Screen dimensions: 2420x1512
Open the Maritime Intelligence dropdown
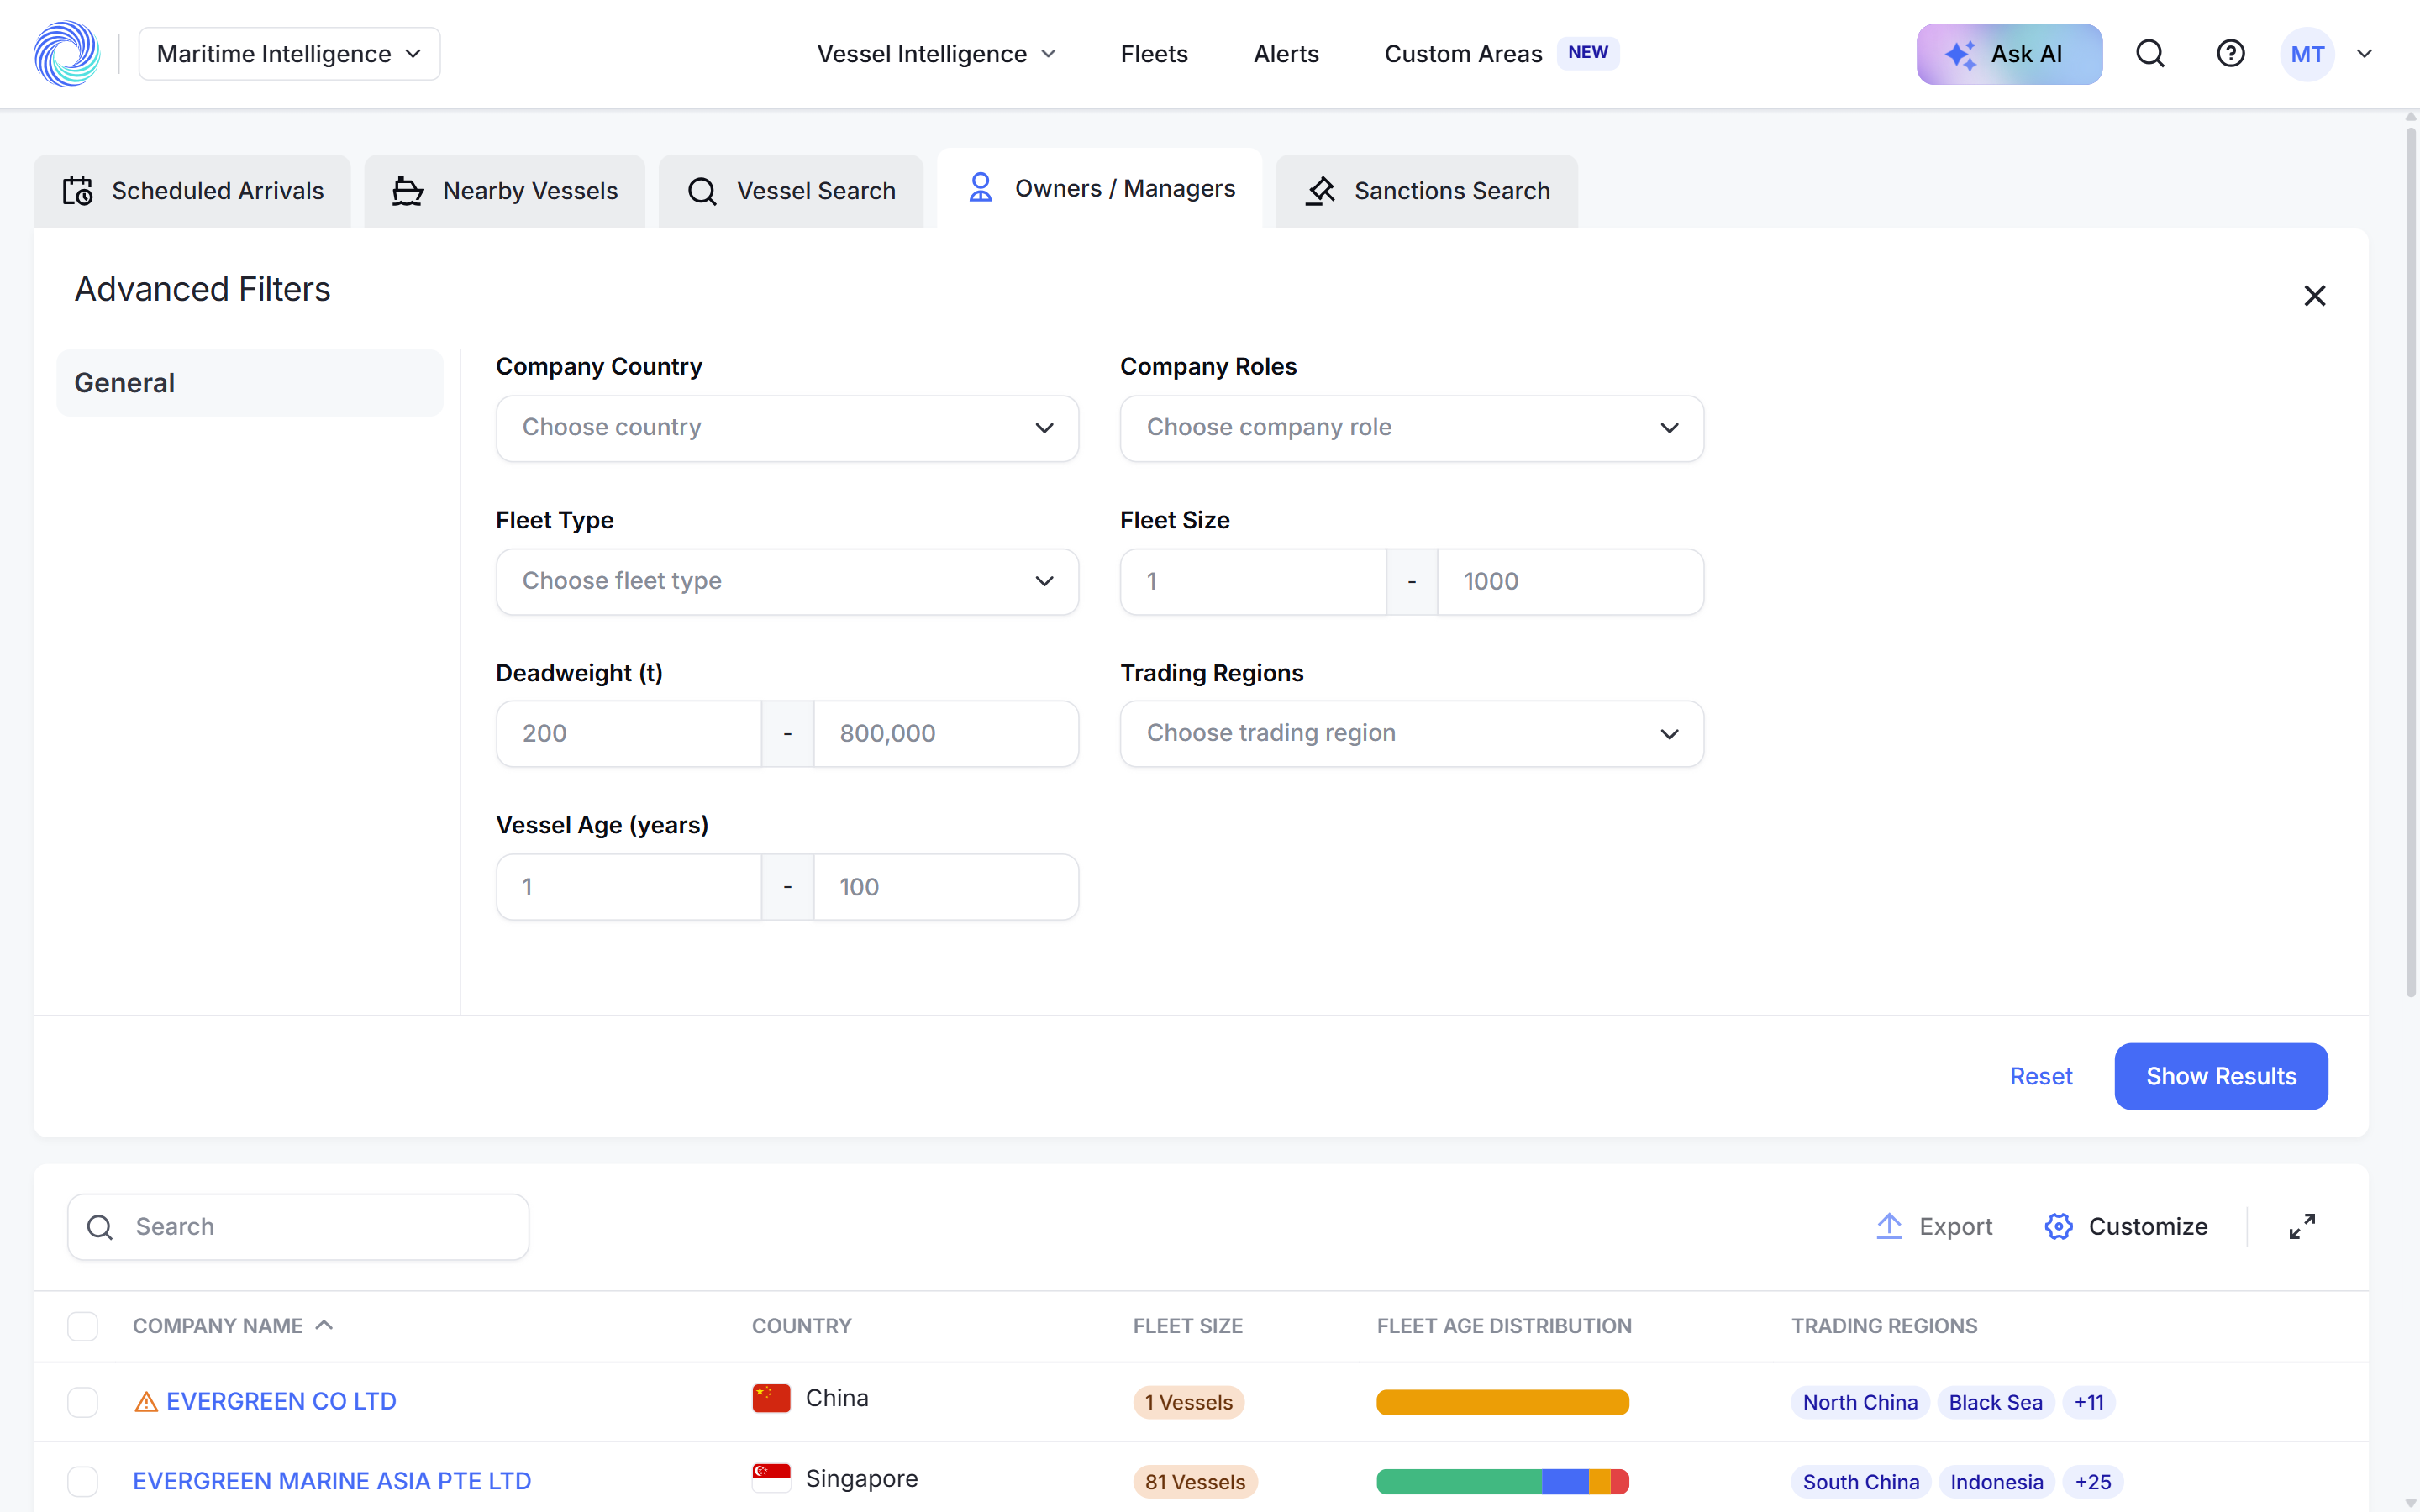[x=289, y=54]
